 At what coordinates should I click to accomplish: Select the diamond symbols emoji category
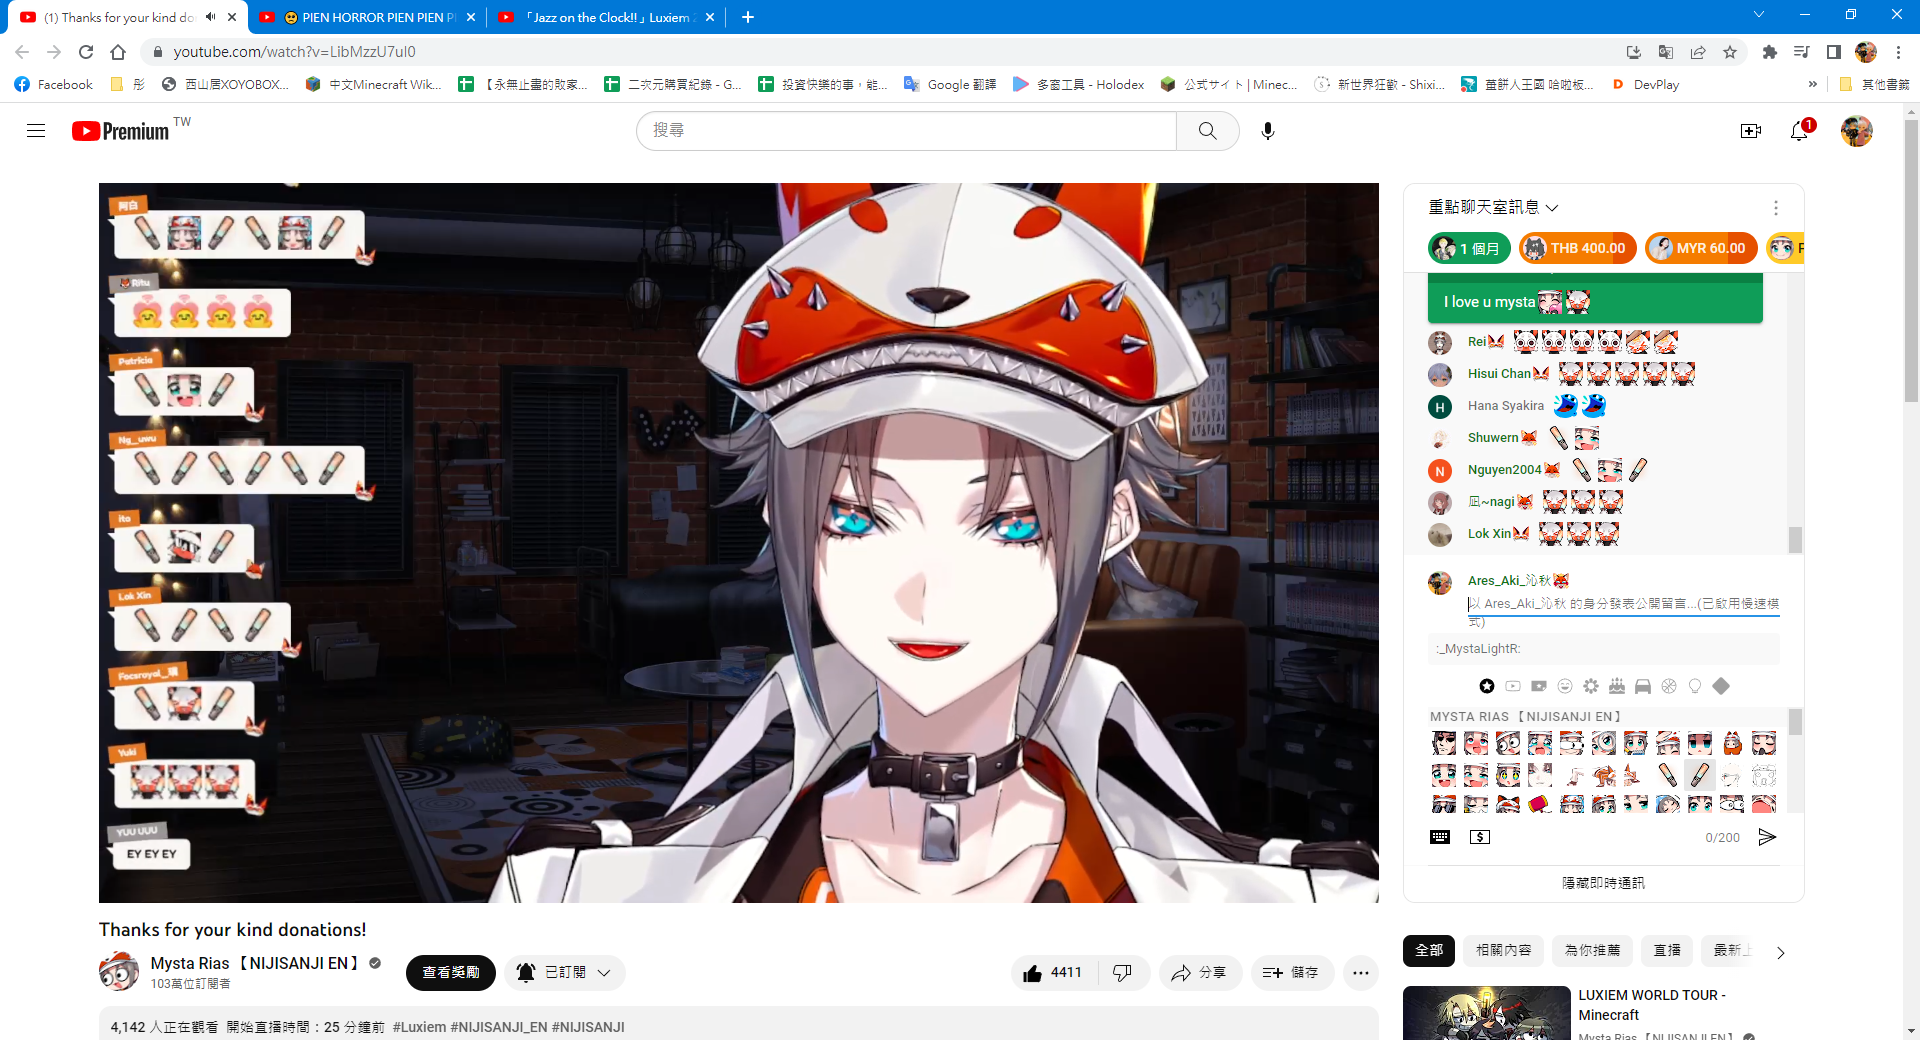[1721, 686]
